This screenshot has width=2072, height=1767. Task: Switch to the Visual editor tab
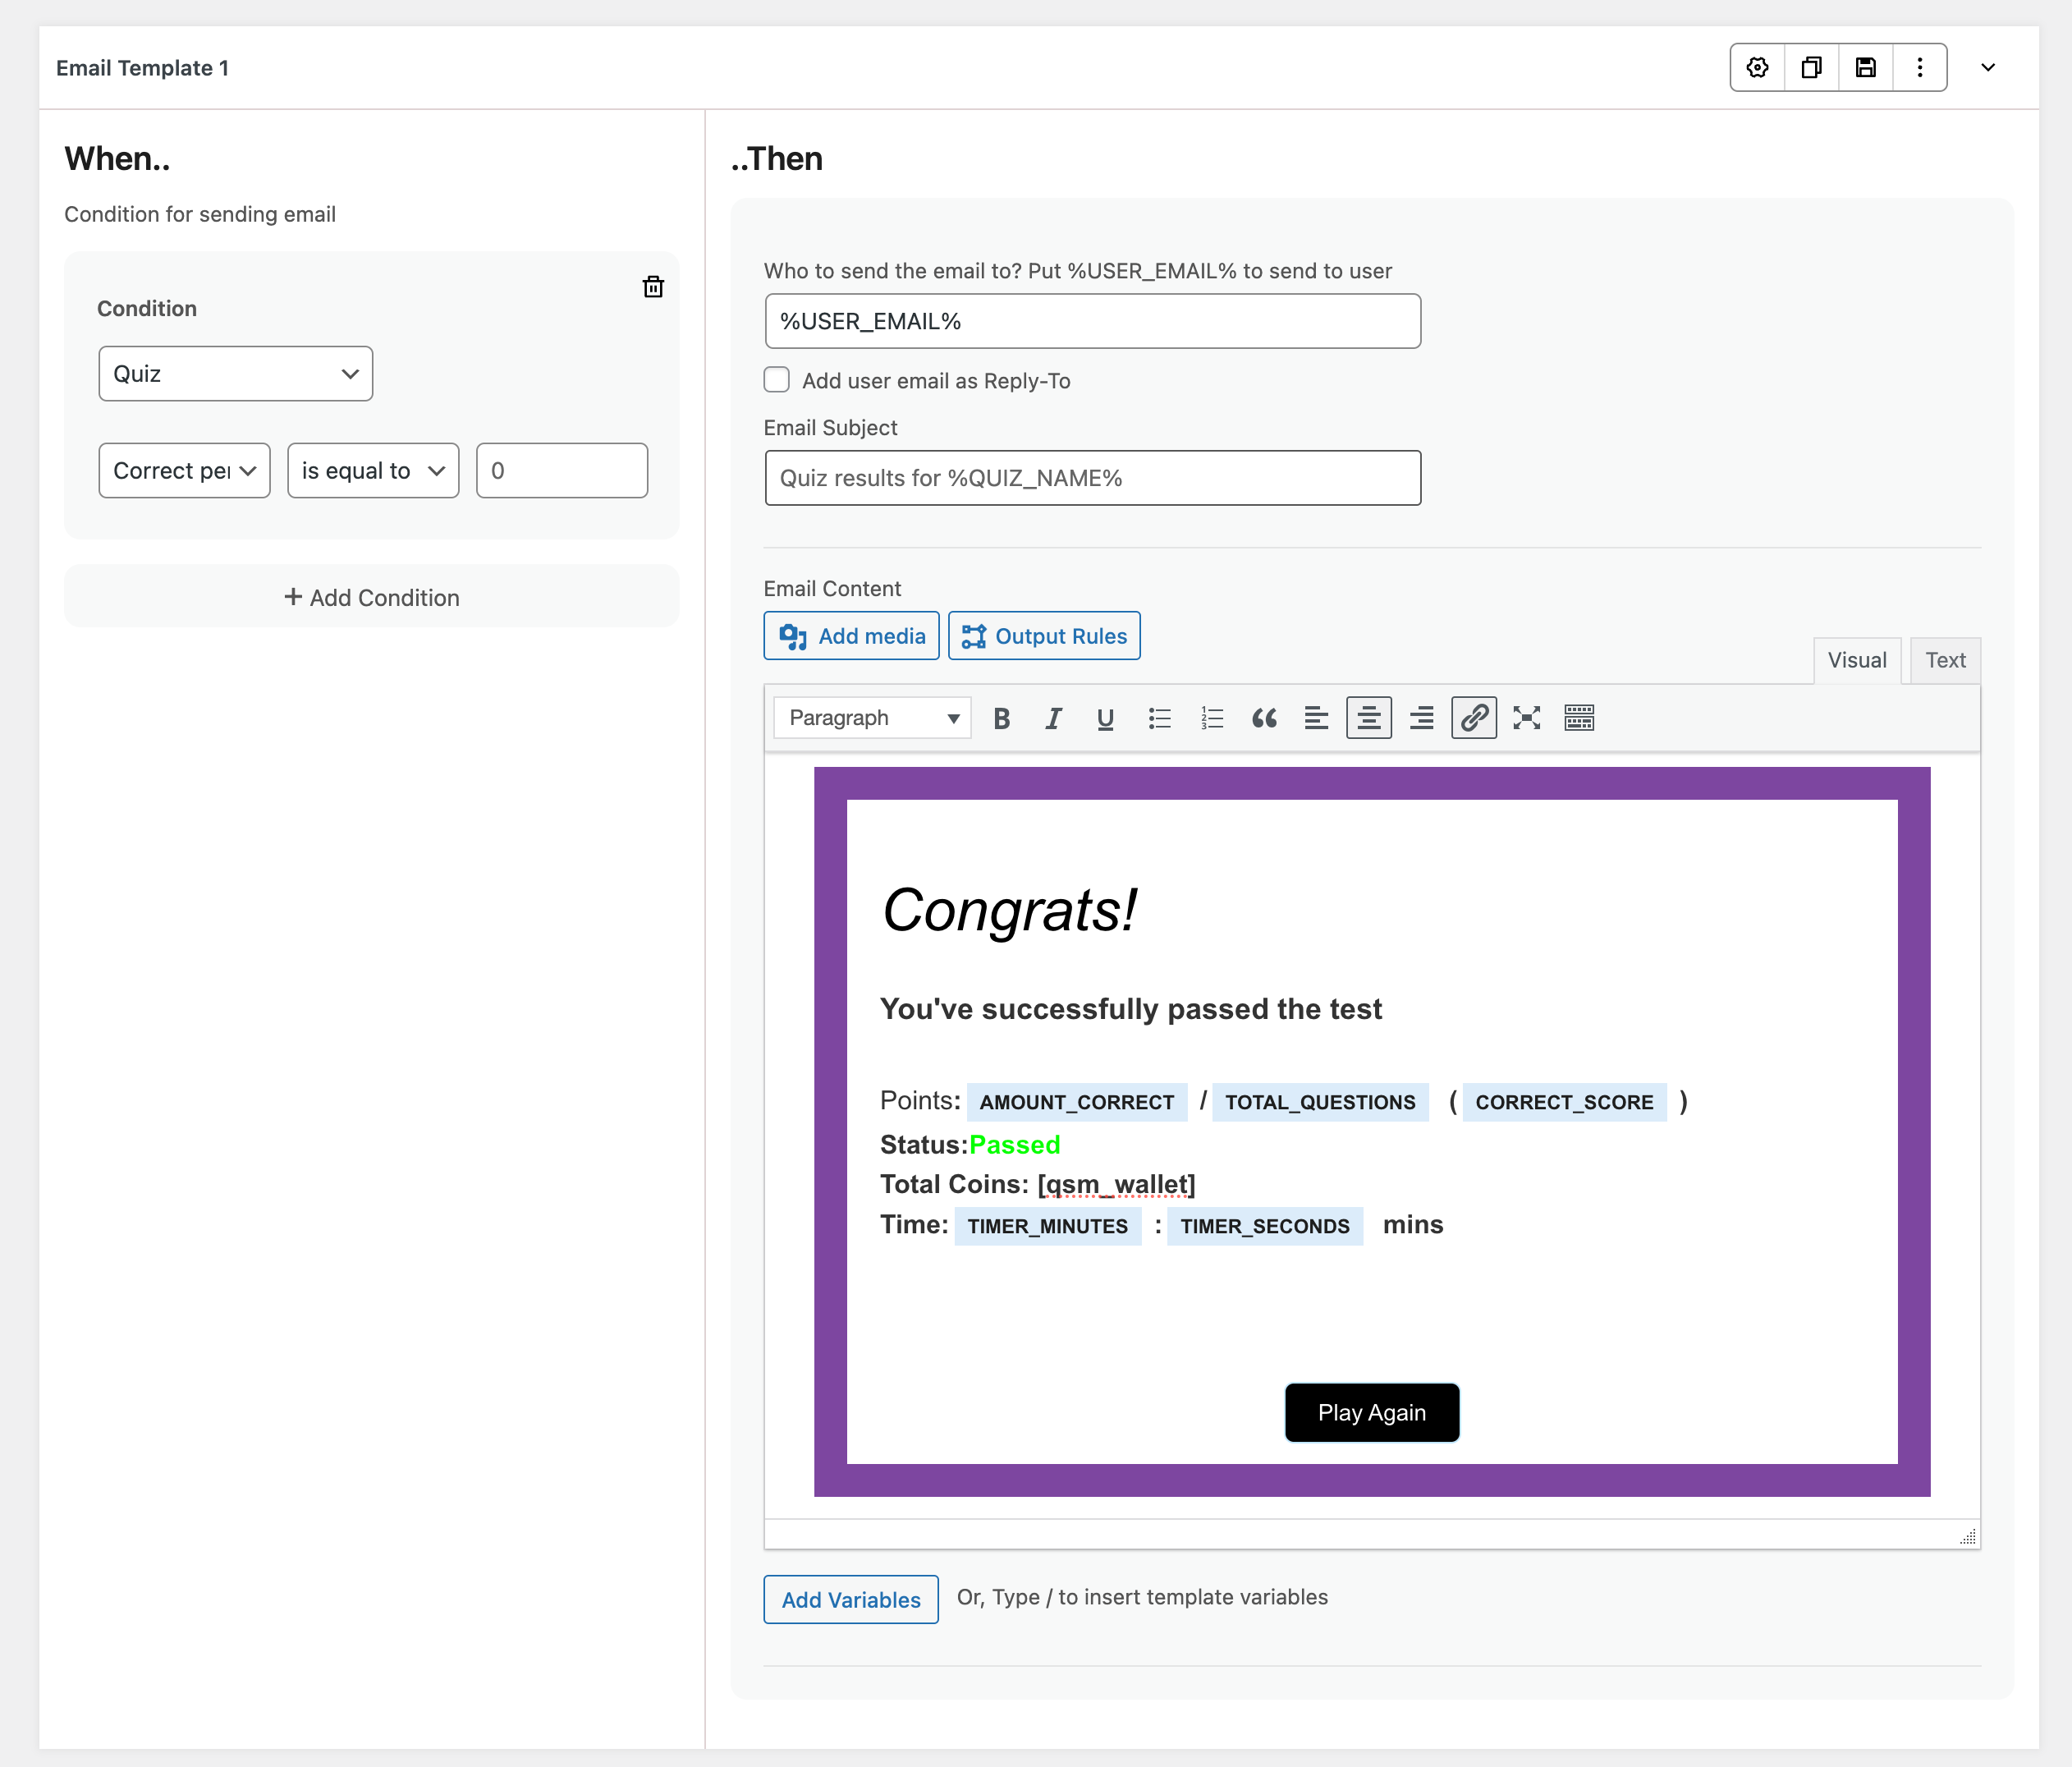tap(1857, 660)
